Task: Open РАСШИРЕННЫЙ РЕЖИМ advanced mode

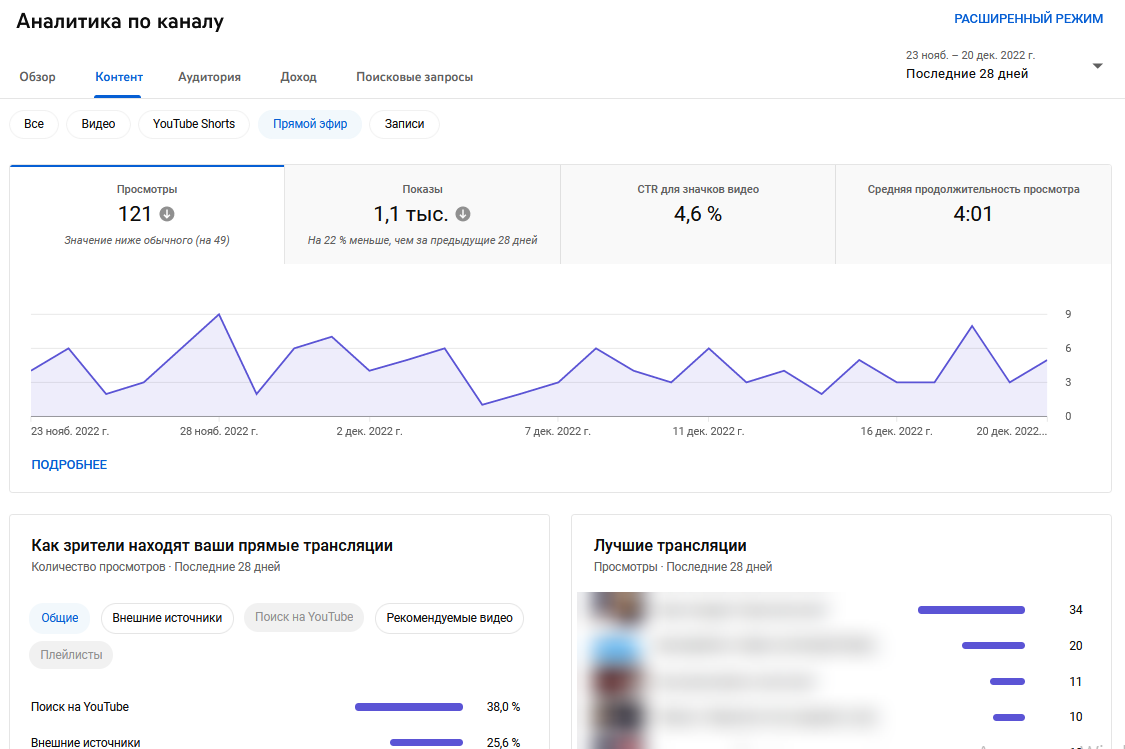Action: 1029,18
